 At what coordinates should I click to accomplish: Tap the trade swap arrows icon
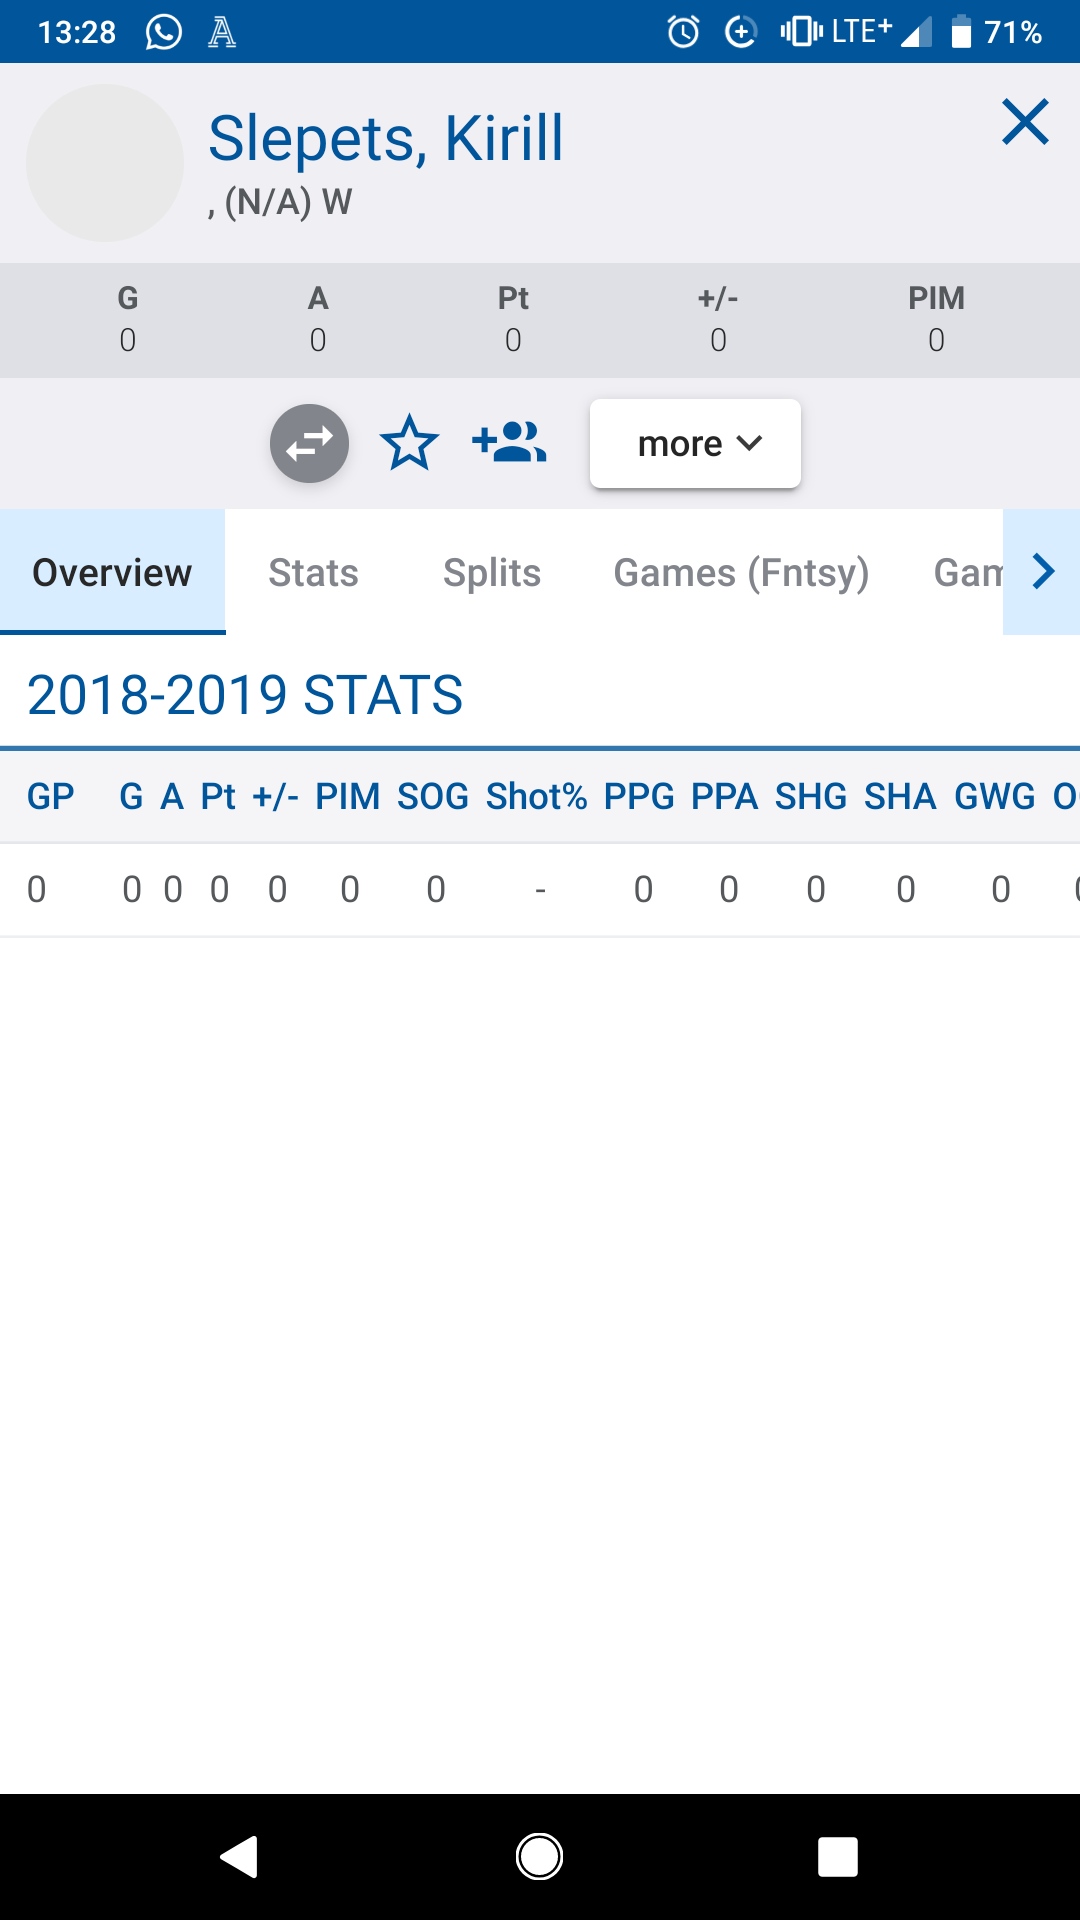[309, 443]
